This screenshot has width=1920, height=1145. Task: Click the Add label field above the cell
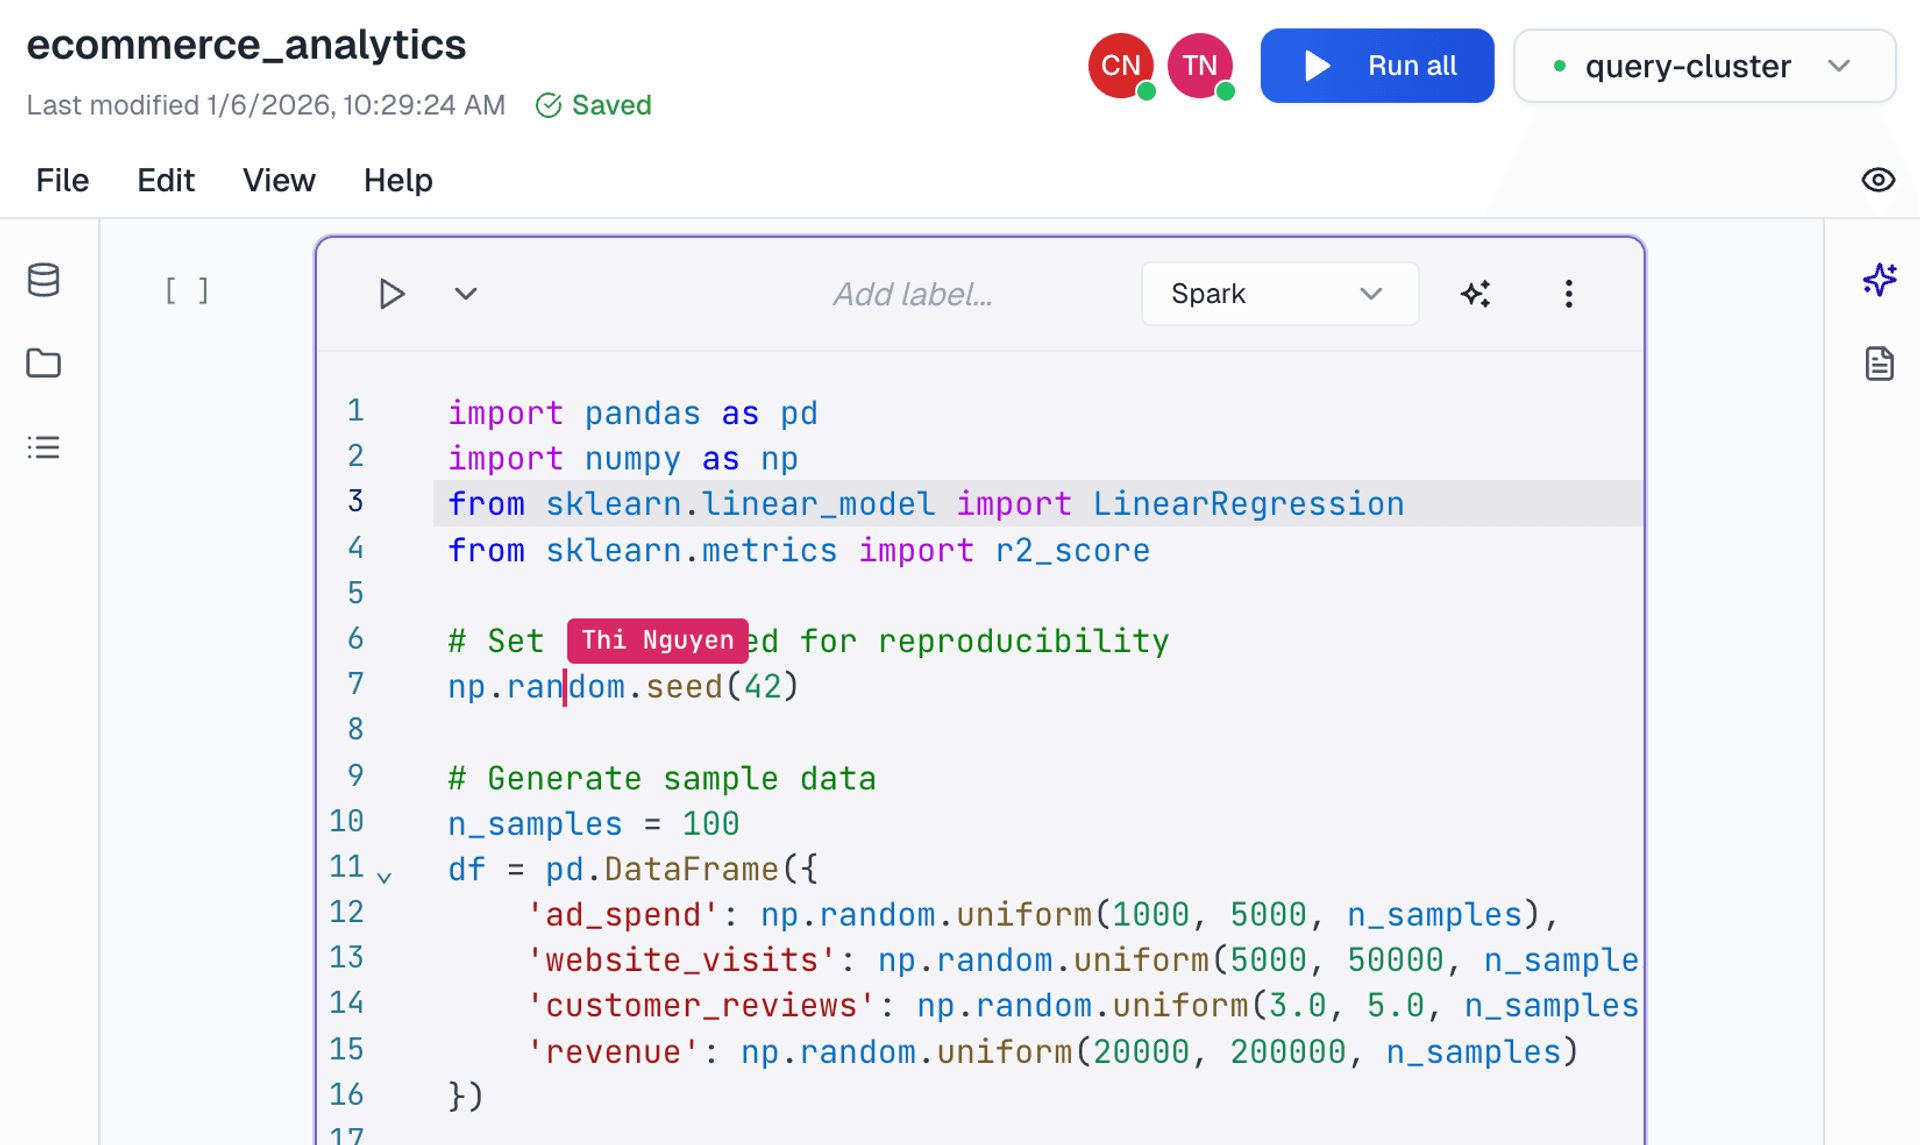(912, 293)
